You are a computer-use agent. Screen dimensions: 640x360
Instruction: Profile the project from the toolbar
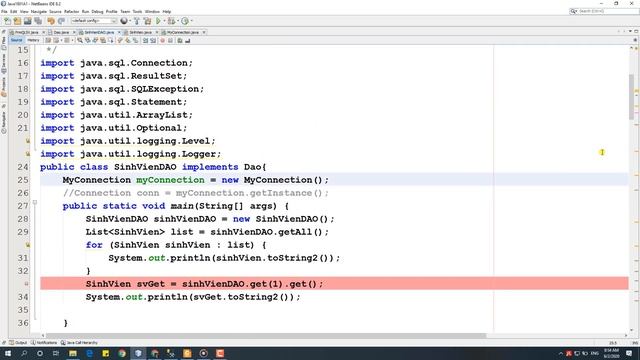point(184,21)
